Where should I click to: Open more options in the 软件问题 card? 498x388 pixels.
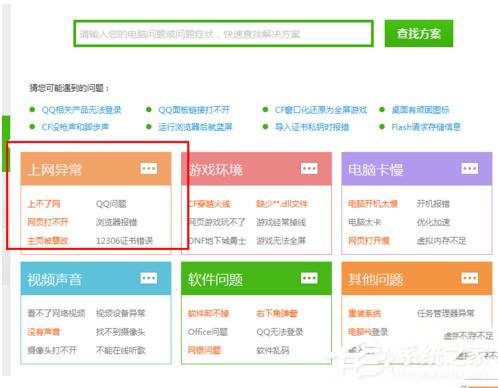(x=309, y=278)
